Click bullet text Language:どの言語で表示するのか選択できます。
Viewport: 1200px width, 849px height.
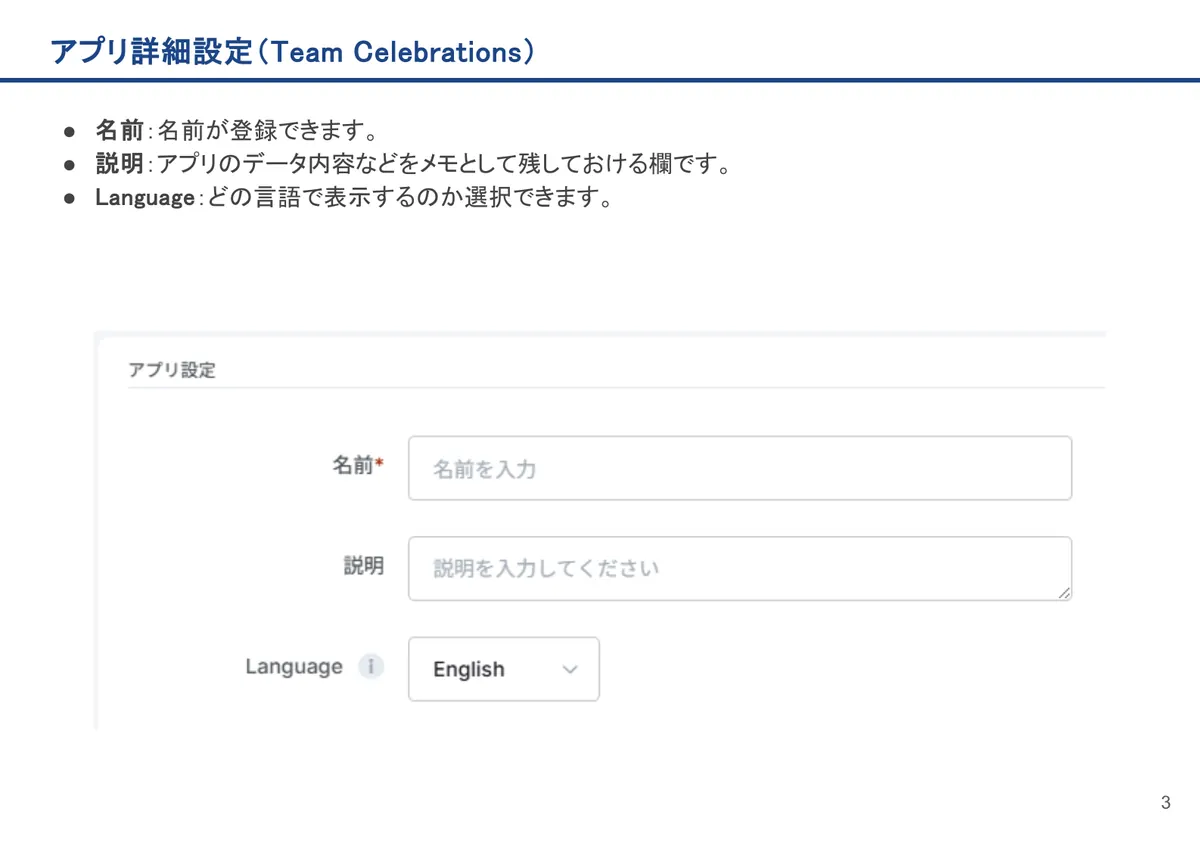click(x=354, y=197)
